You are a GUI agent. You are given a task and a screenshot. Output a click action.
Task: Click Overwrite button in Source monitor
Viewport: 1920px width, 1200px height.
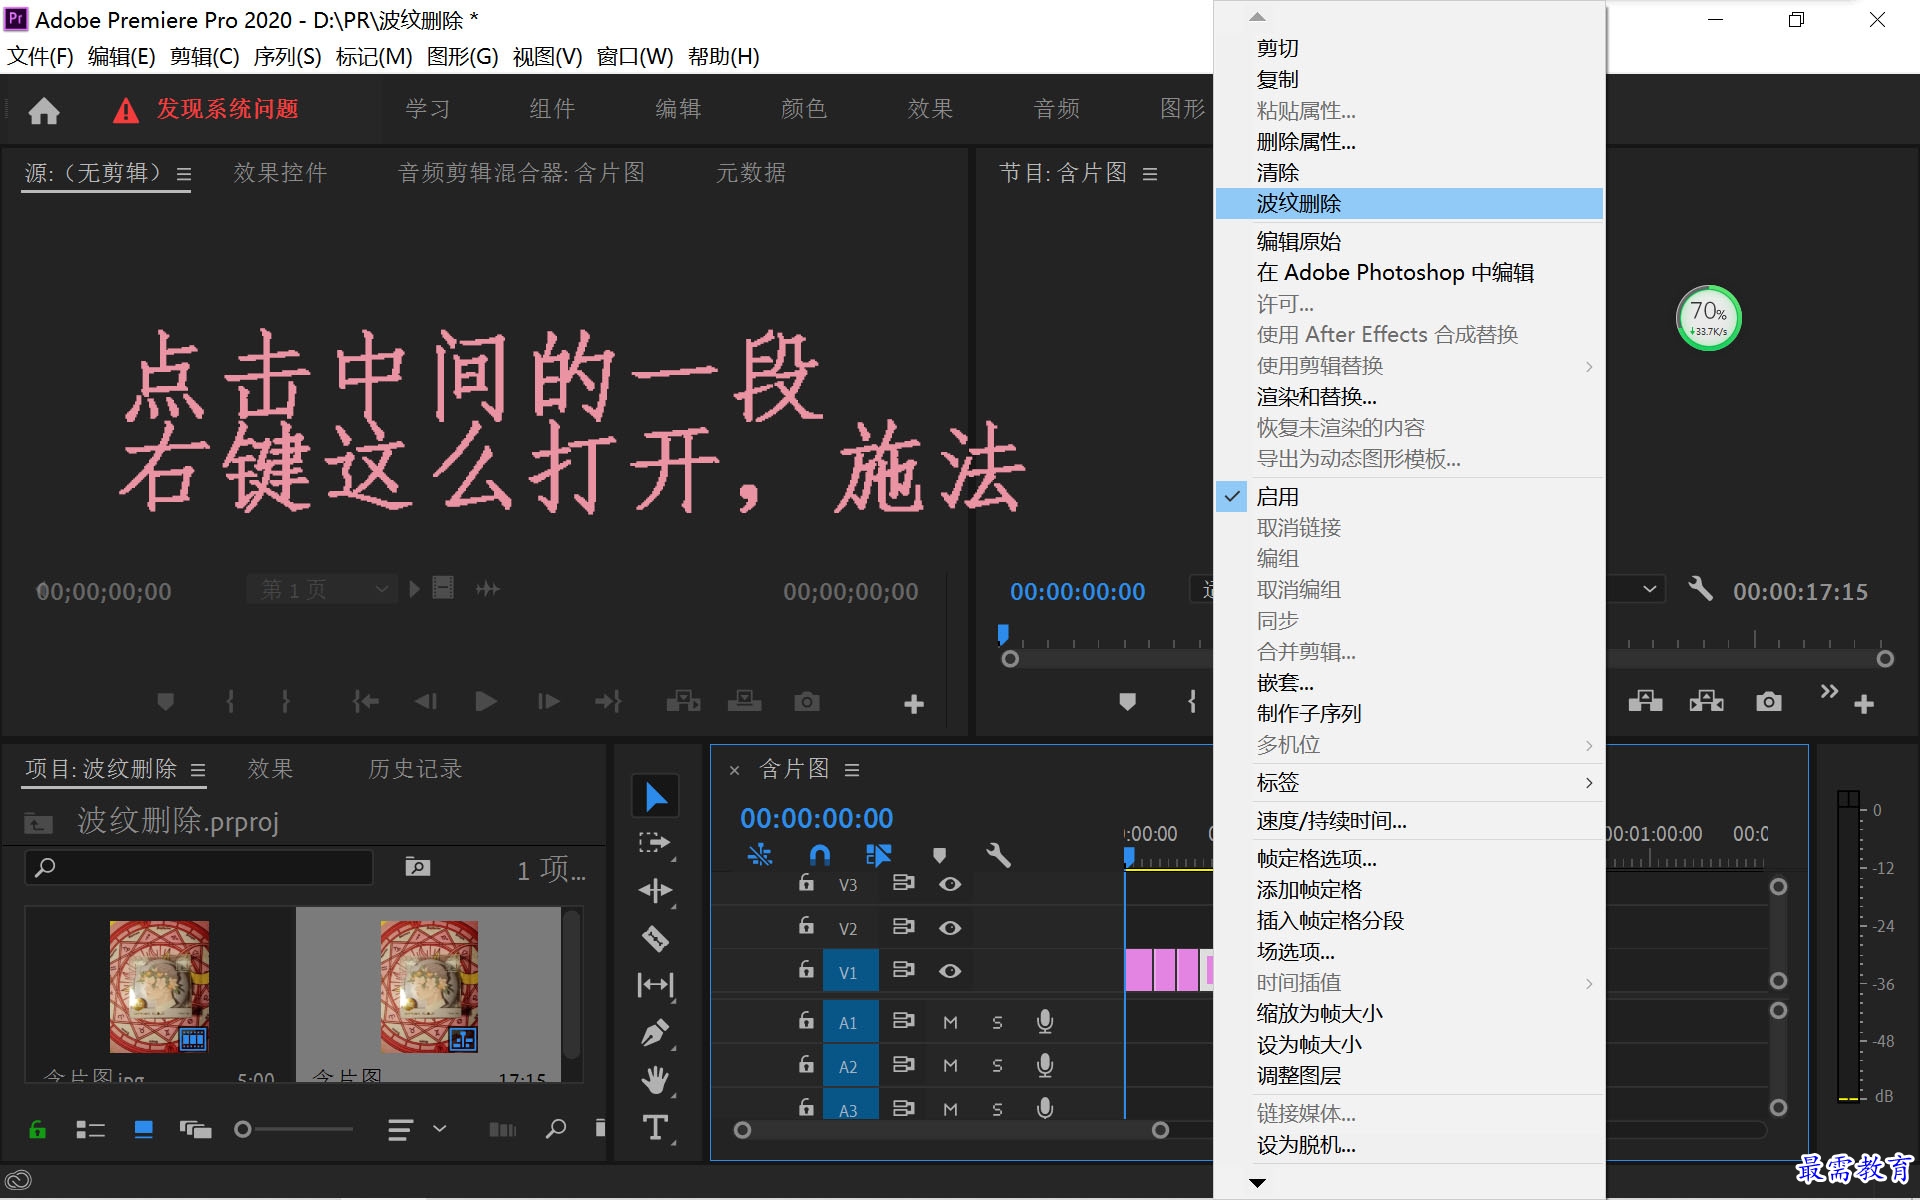click(x=744, y=702)
